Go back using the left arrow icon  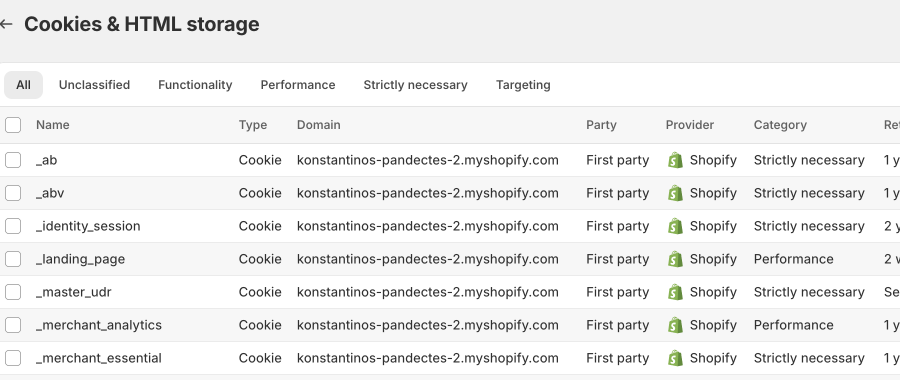6,24
